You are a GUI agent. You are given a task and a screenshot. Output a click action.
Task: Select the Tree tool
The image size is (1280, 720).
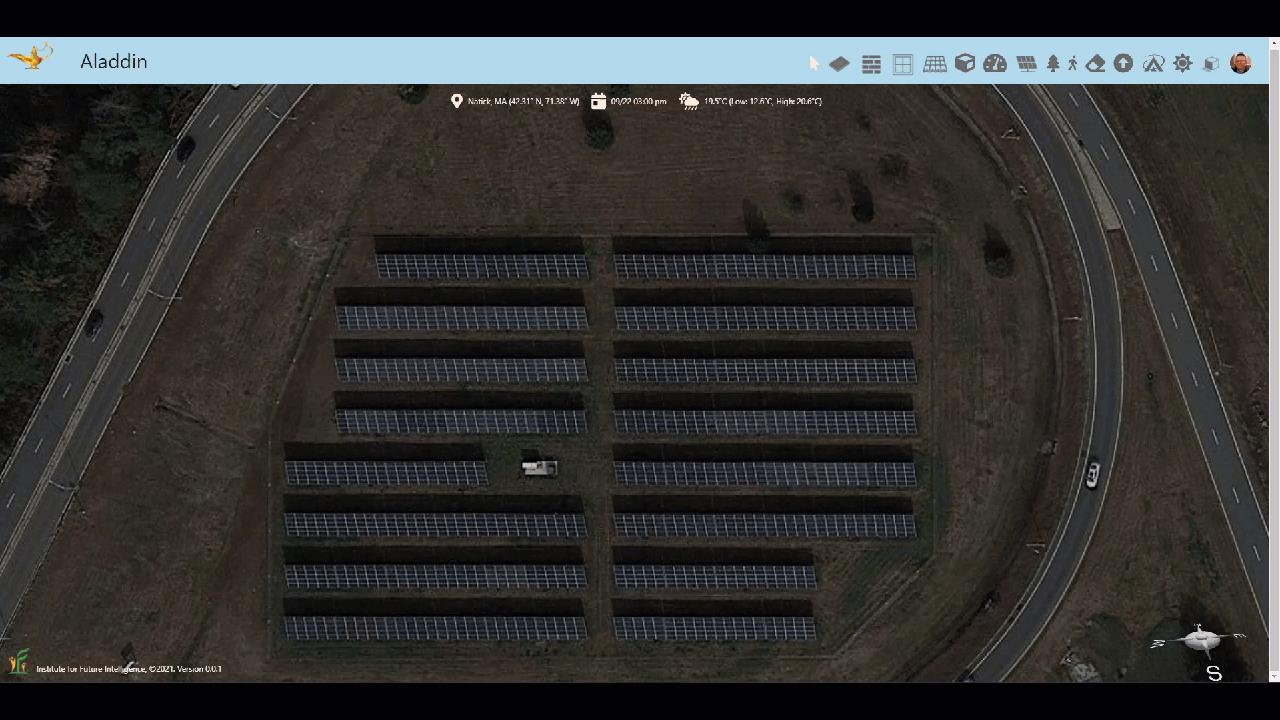click(1052, 64)
